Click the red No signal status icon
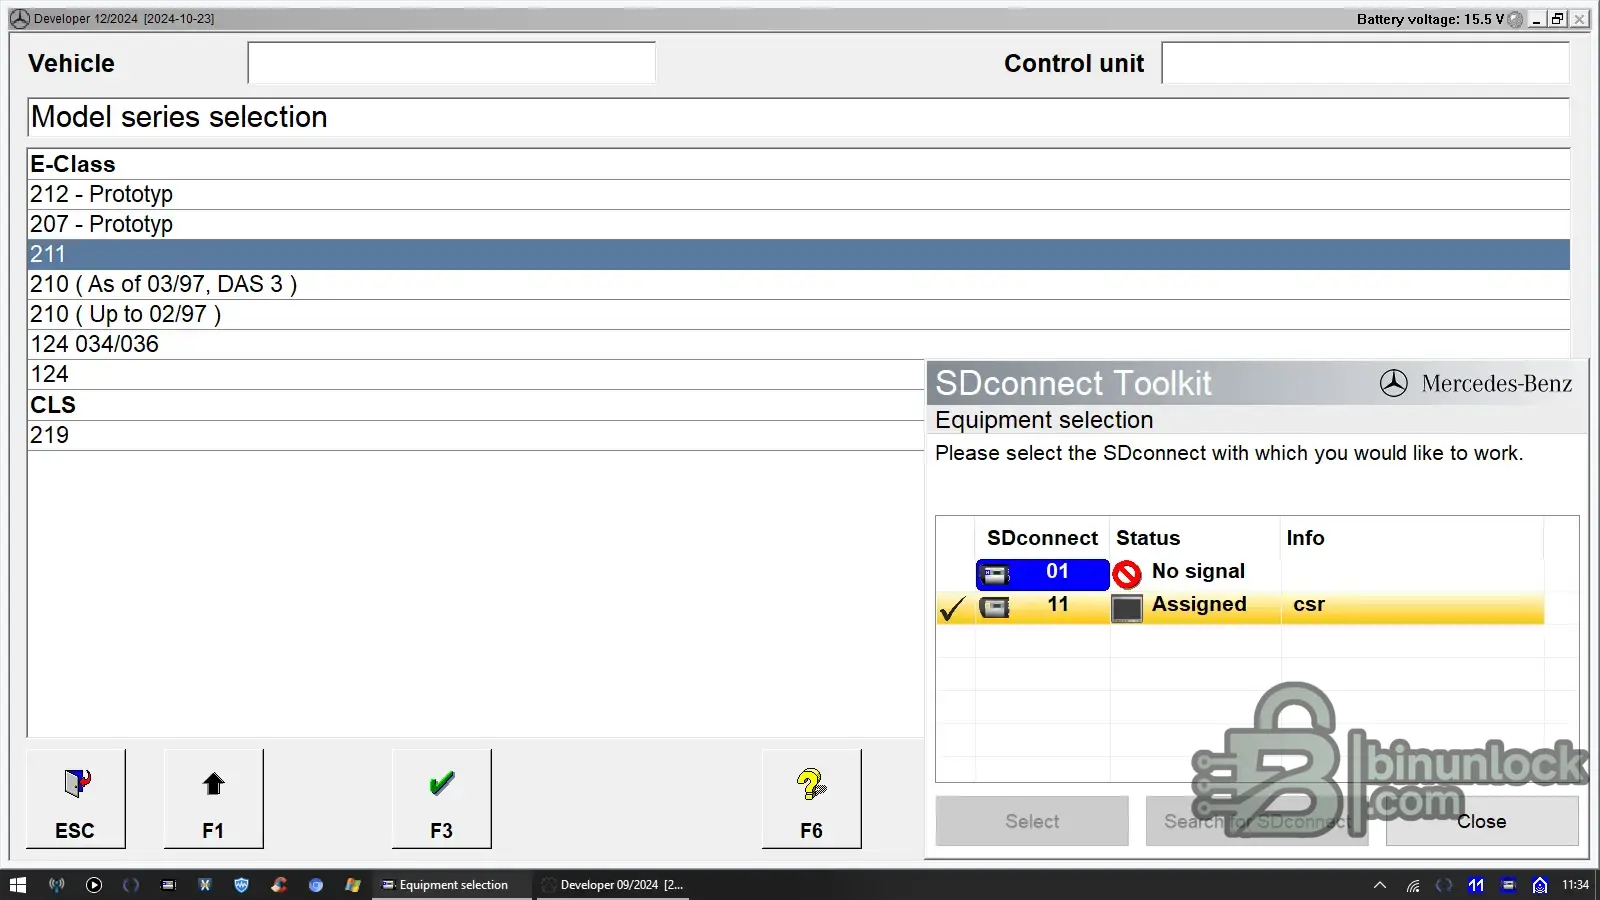Image resolution: width=1600 pixels, height=900 pixels. [x=1127, y=574]
